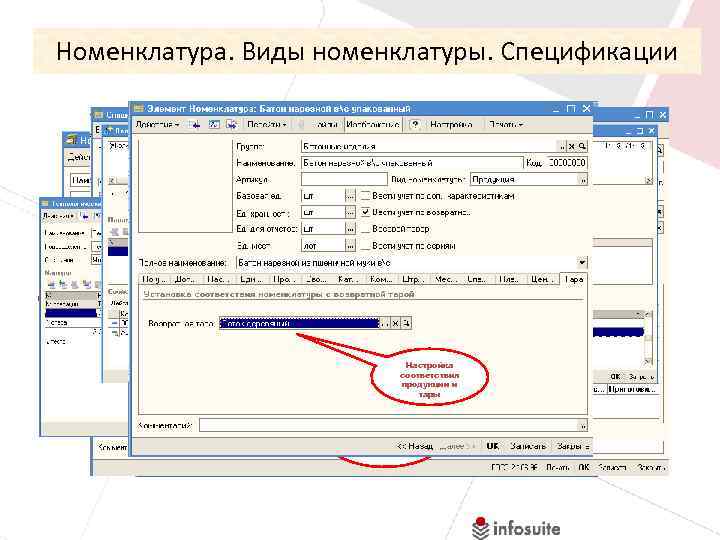Clear the Группа field value

tap(572, 146)
